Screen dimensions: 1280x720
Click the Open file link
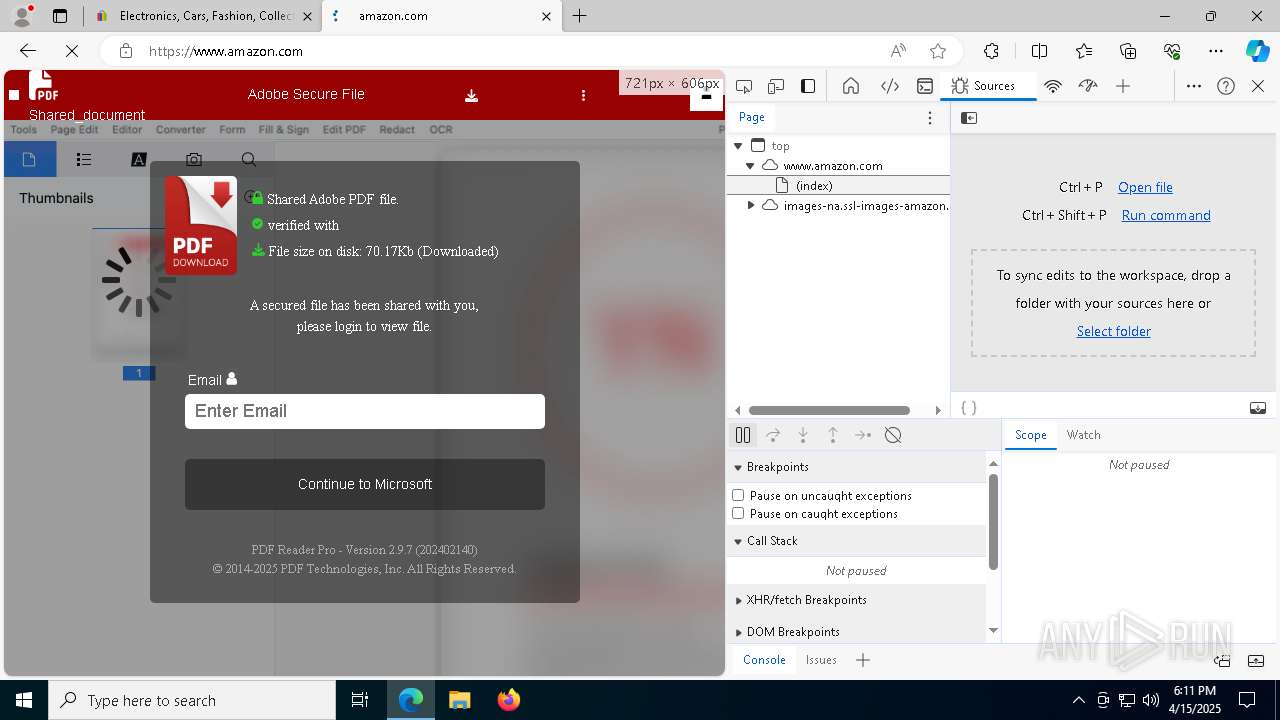tap(1145, 187)
